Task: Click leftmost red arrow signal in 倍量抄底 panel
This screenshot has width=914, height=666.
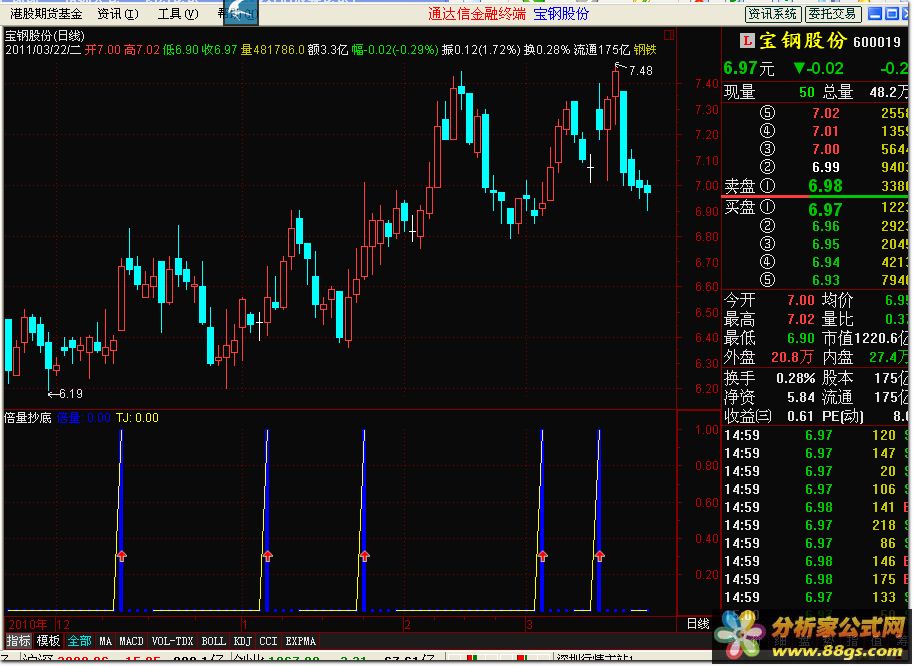Action: (121, 555)
